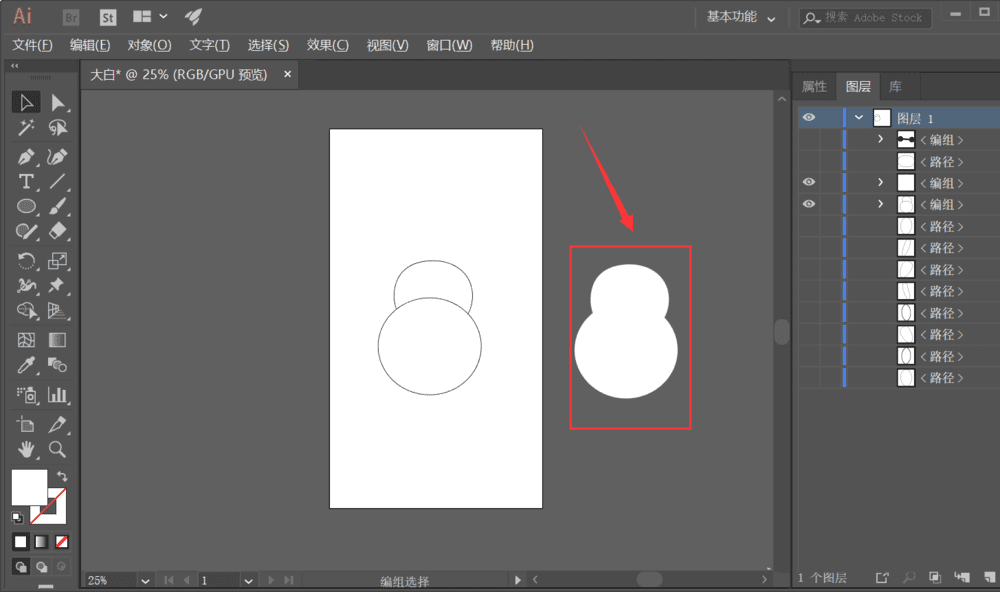The height and width of the screenshot is (592, 1000).
Task: Toggle Draw Behind mode
Action: click(x=41, y=566)
